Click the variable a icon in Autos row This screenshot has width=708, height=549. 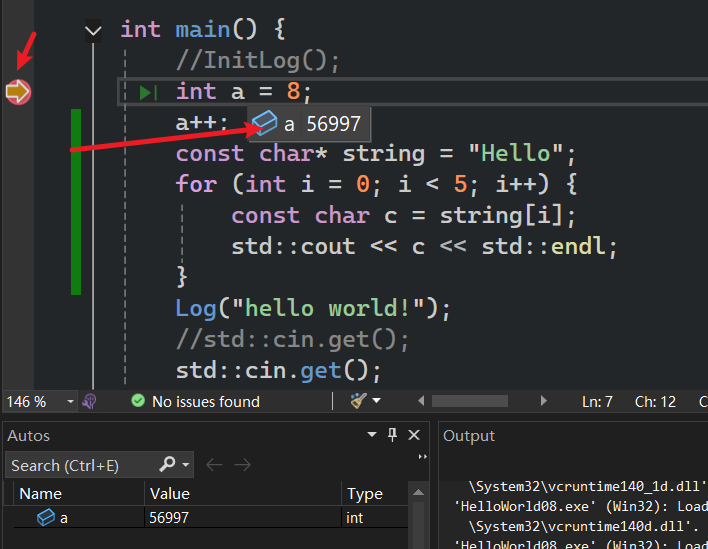pos(45,518)
